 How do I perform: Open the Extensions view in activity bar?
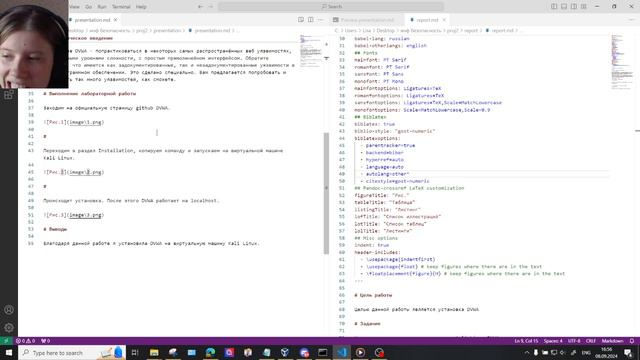[9, 95]
